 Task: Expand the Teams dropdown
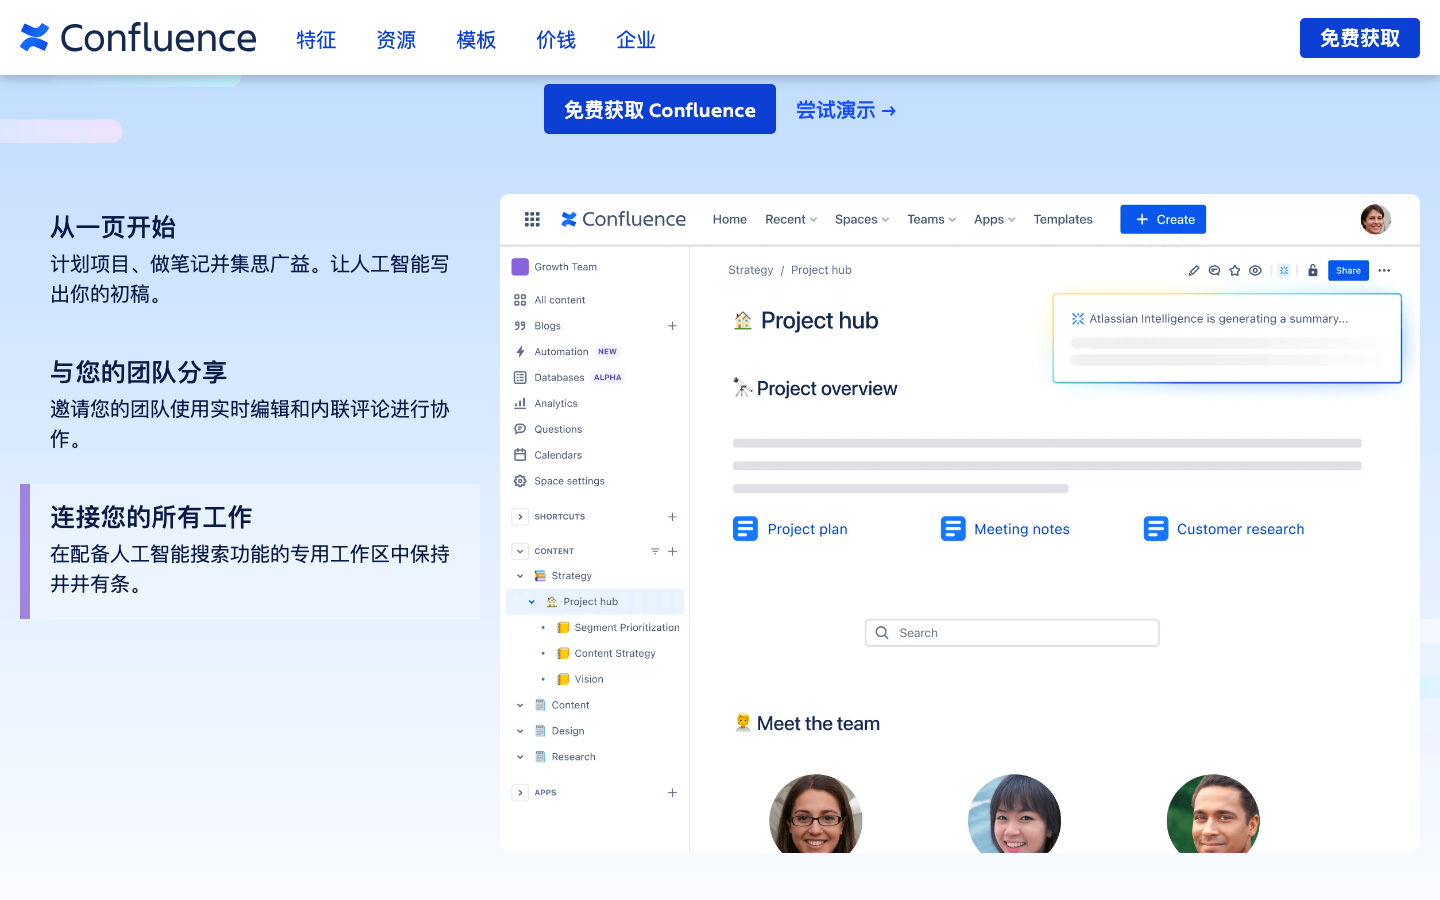pos(931,220)
